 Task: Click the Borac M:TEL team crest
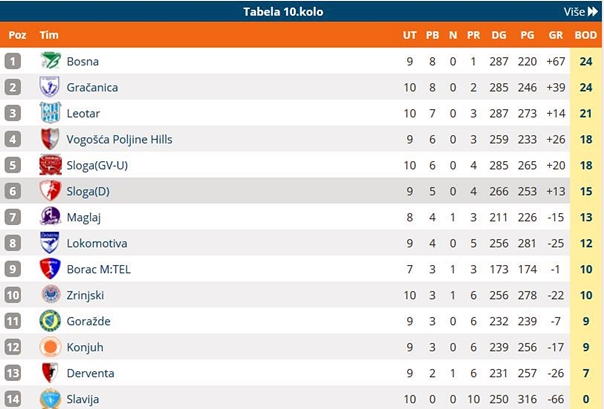[50, 269]
